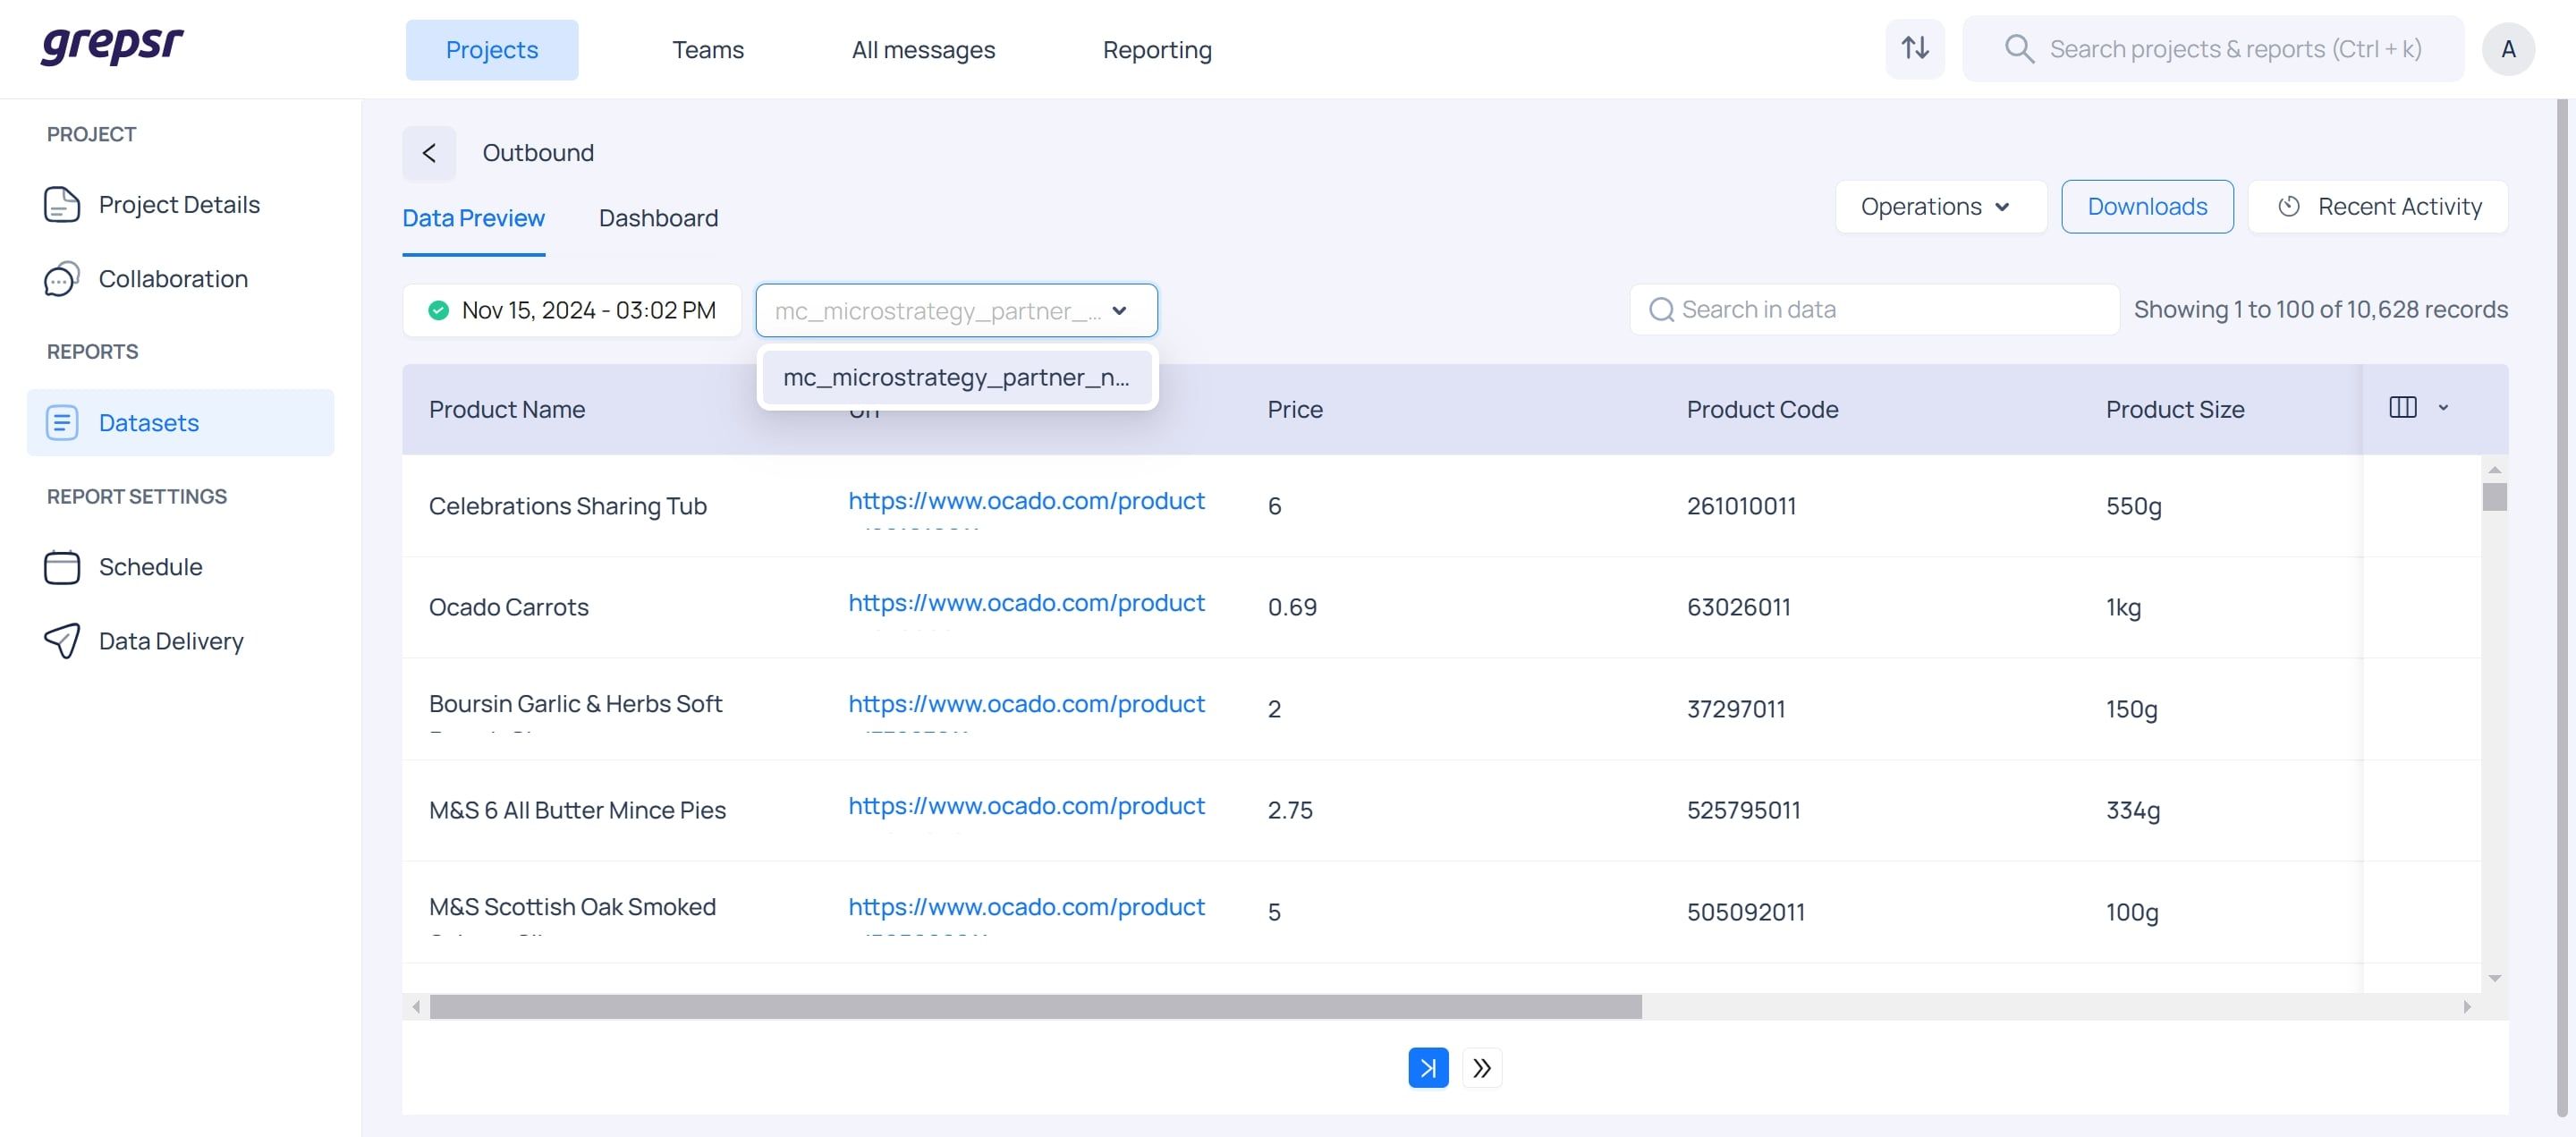
Task: Focus the Search projects & reports field
Action: (x=2213, y=49)
